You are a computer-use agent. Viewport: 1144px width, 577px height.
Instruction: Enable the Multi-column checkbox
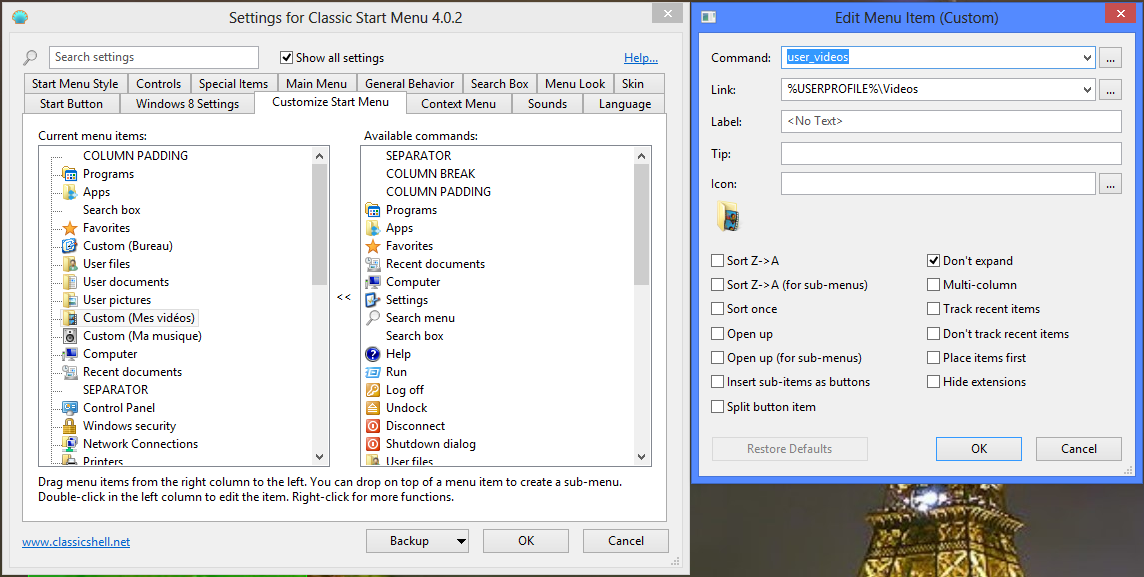pyautogui.click(x=934, y=285)
